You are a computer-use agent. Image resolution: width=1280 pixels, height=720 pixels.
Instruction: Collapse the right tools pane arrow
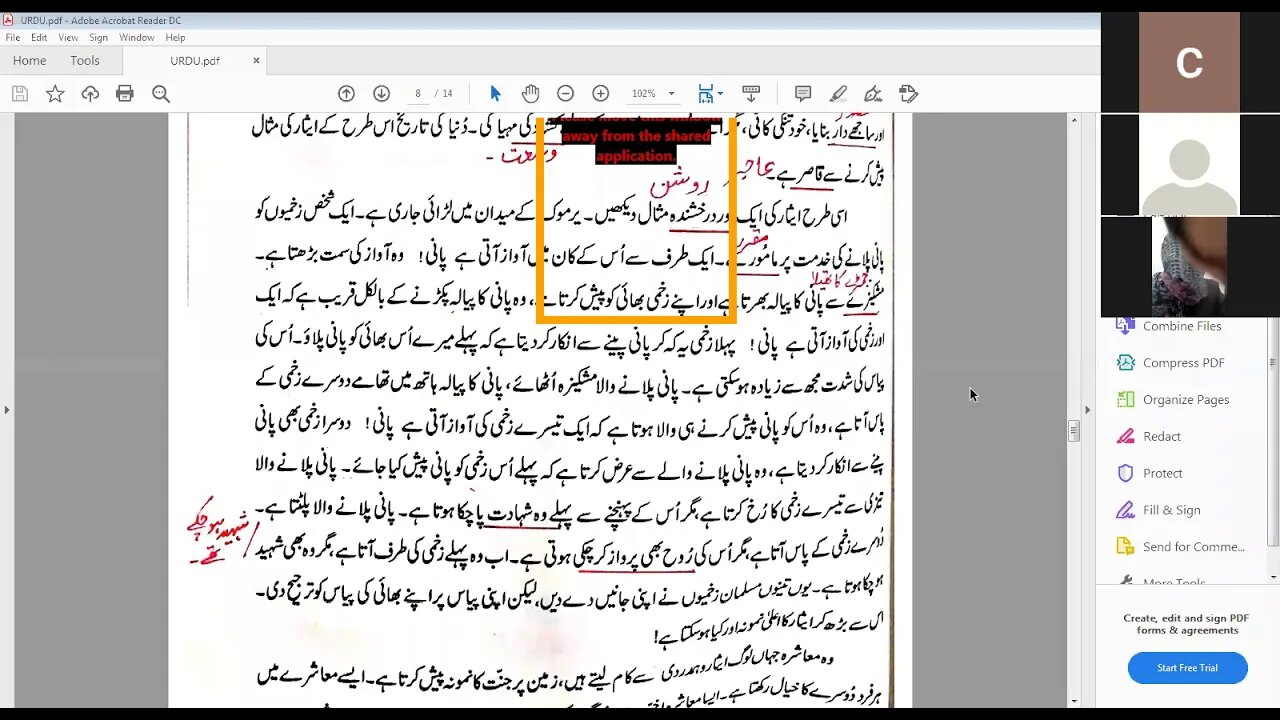tap(1088, 410)
